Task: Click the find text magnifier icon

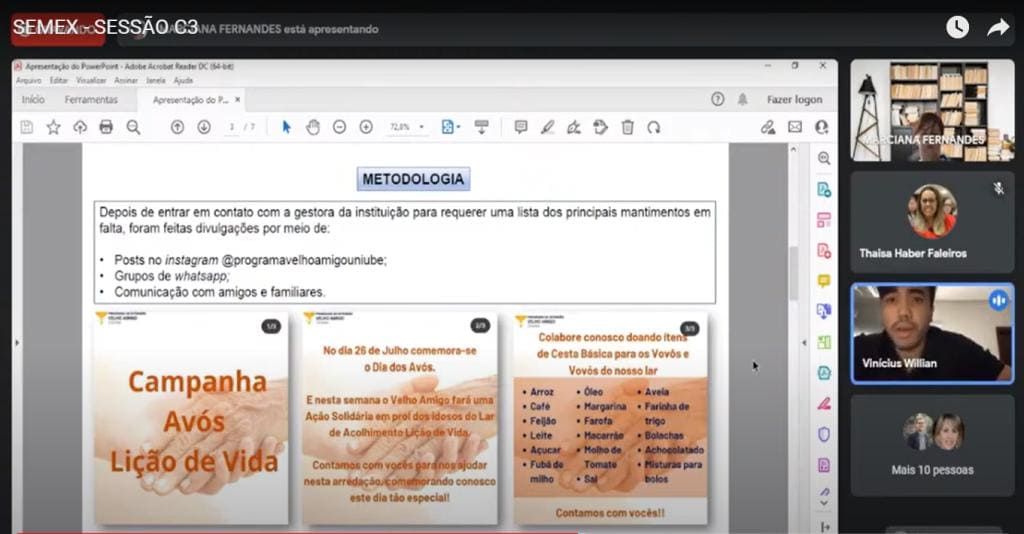Action: [133, 127]
